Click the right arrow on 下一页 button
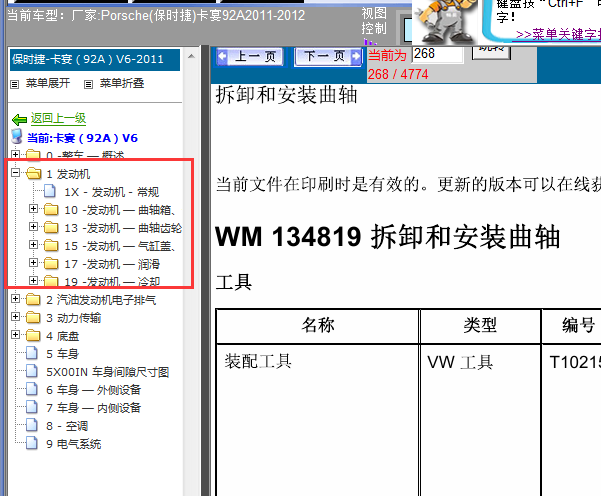 pyautogui.click(x=356, y=57)
